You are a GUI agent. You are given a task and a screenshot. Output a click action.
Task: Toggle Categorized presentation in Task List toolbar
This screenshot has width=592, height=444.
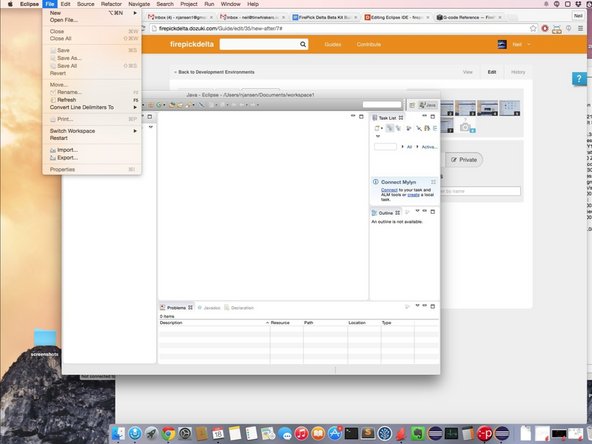point(390,128)
